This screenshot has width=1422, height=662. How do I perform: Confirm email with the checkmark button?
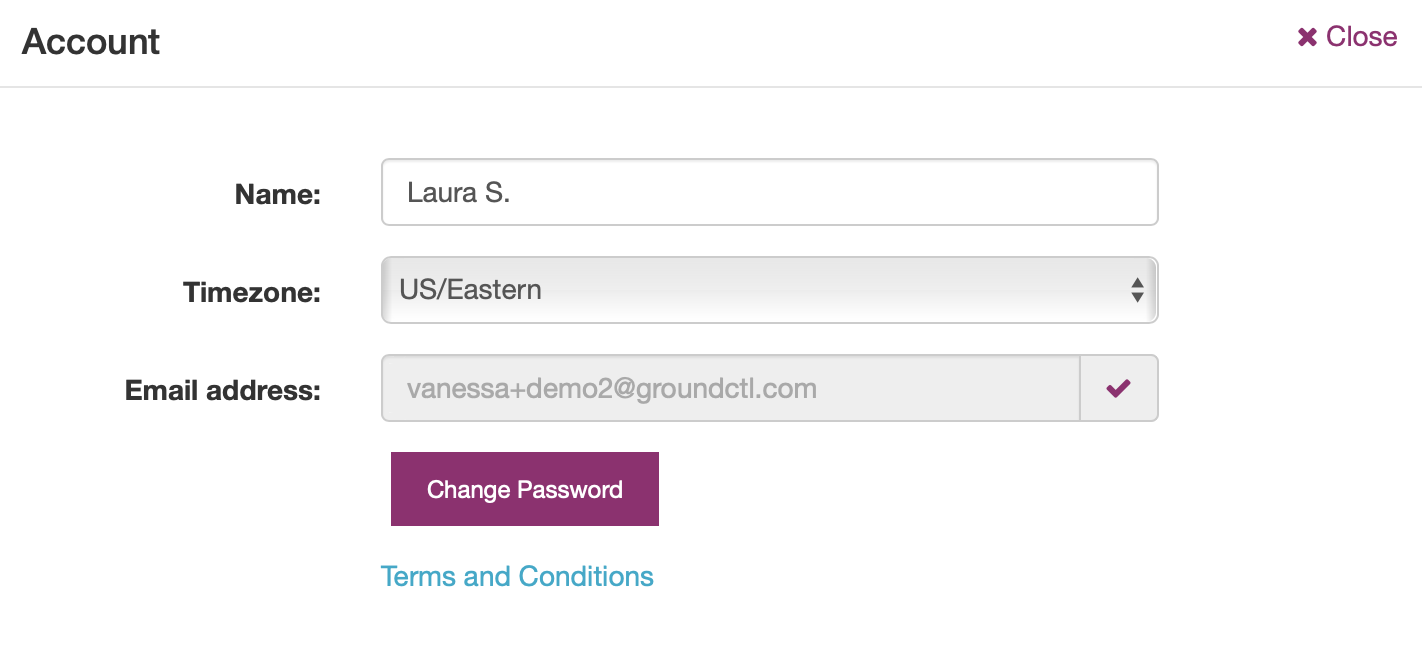[x=1119, y=388]
